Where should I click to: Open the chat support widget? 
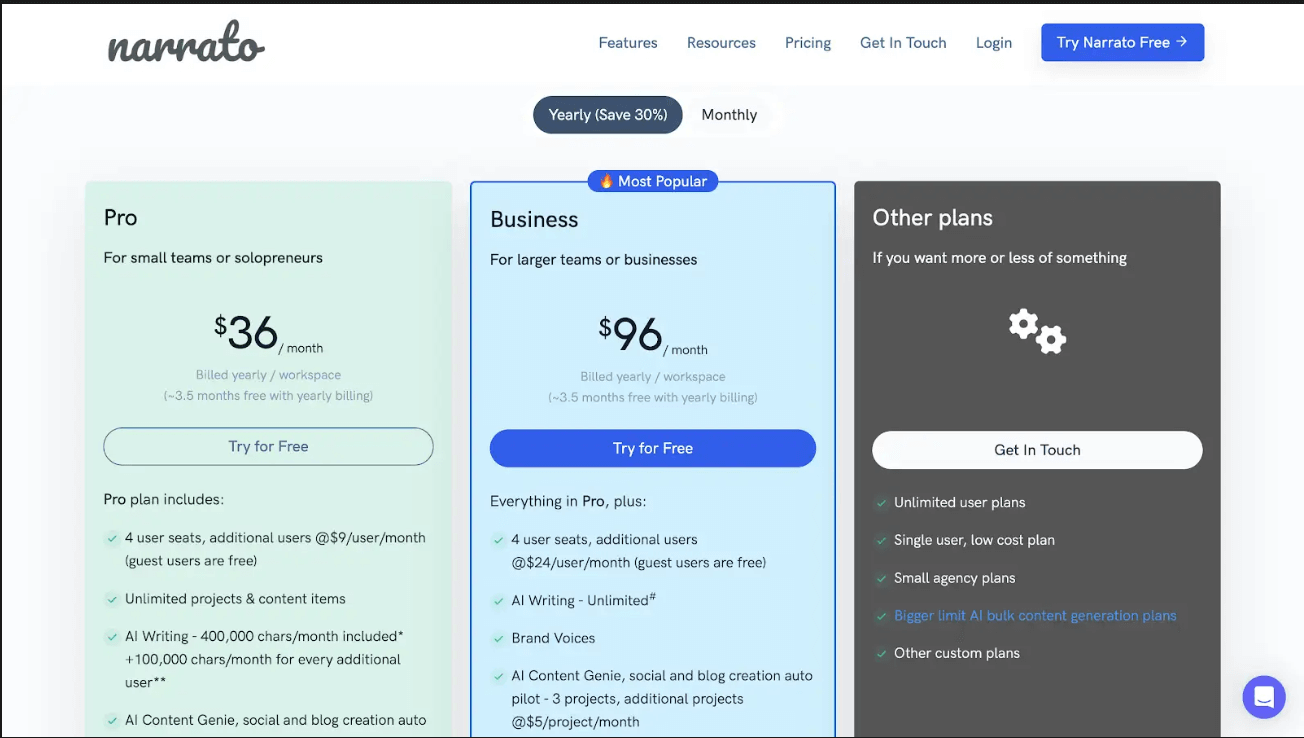pyautogui.click(x=1263, y=696)
